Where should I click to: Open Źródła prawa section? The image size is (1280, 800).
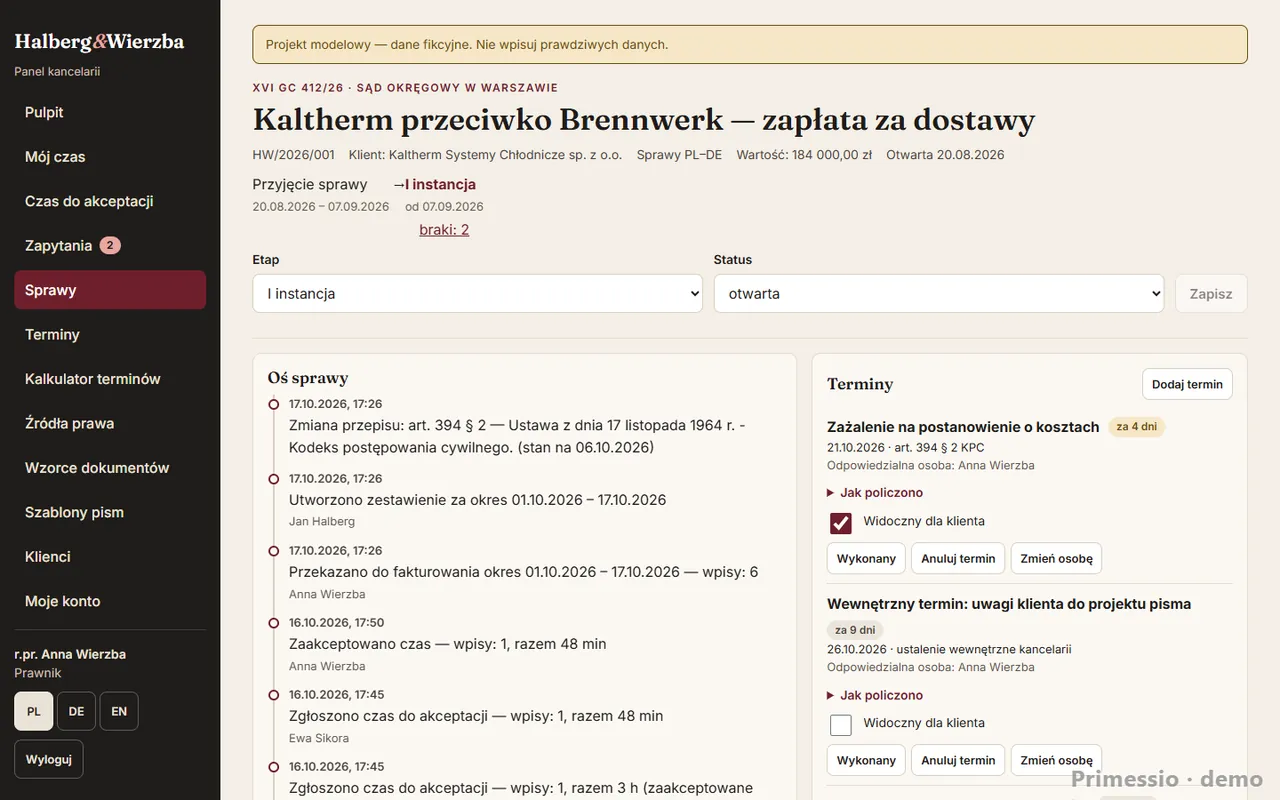110,423
